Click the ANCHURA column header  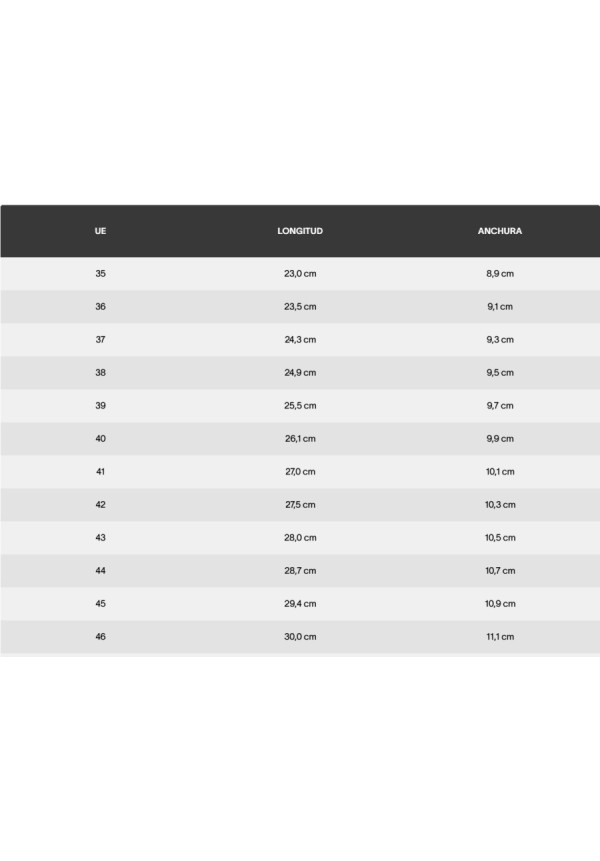tap(499, 231)
